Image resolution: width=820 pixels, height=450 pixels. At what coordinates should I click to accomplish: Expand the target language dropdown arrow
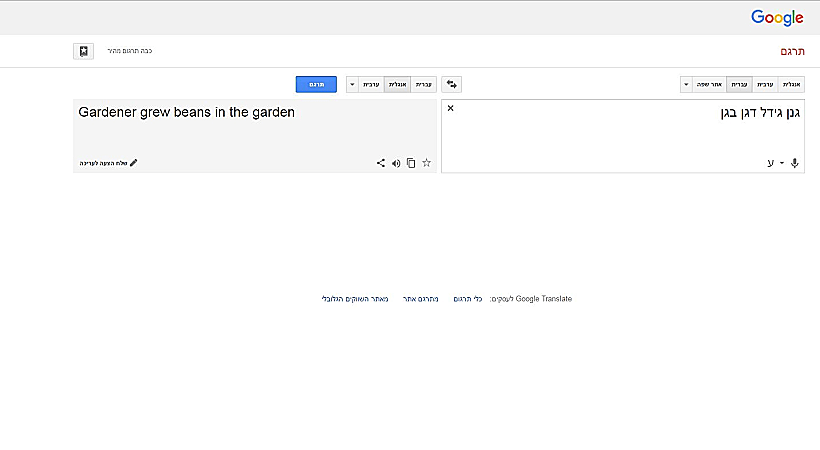point(352,85)
